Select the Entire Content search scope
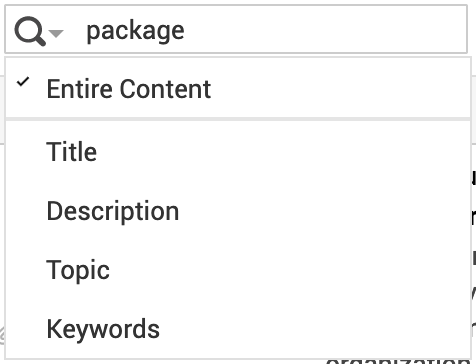 tap(238, 89)
